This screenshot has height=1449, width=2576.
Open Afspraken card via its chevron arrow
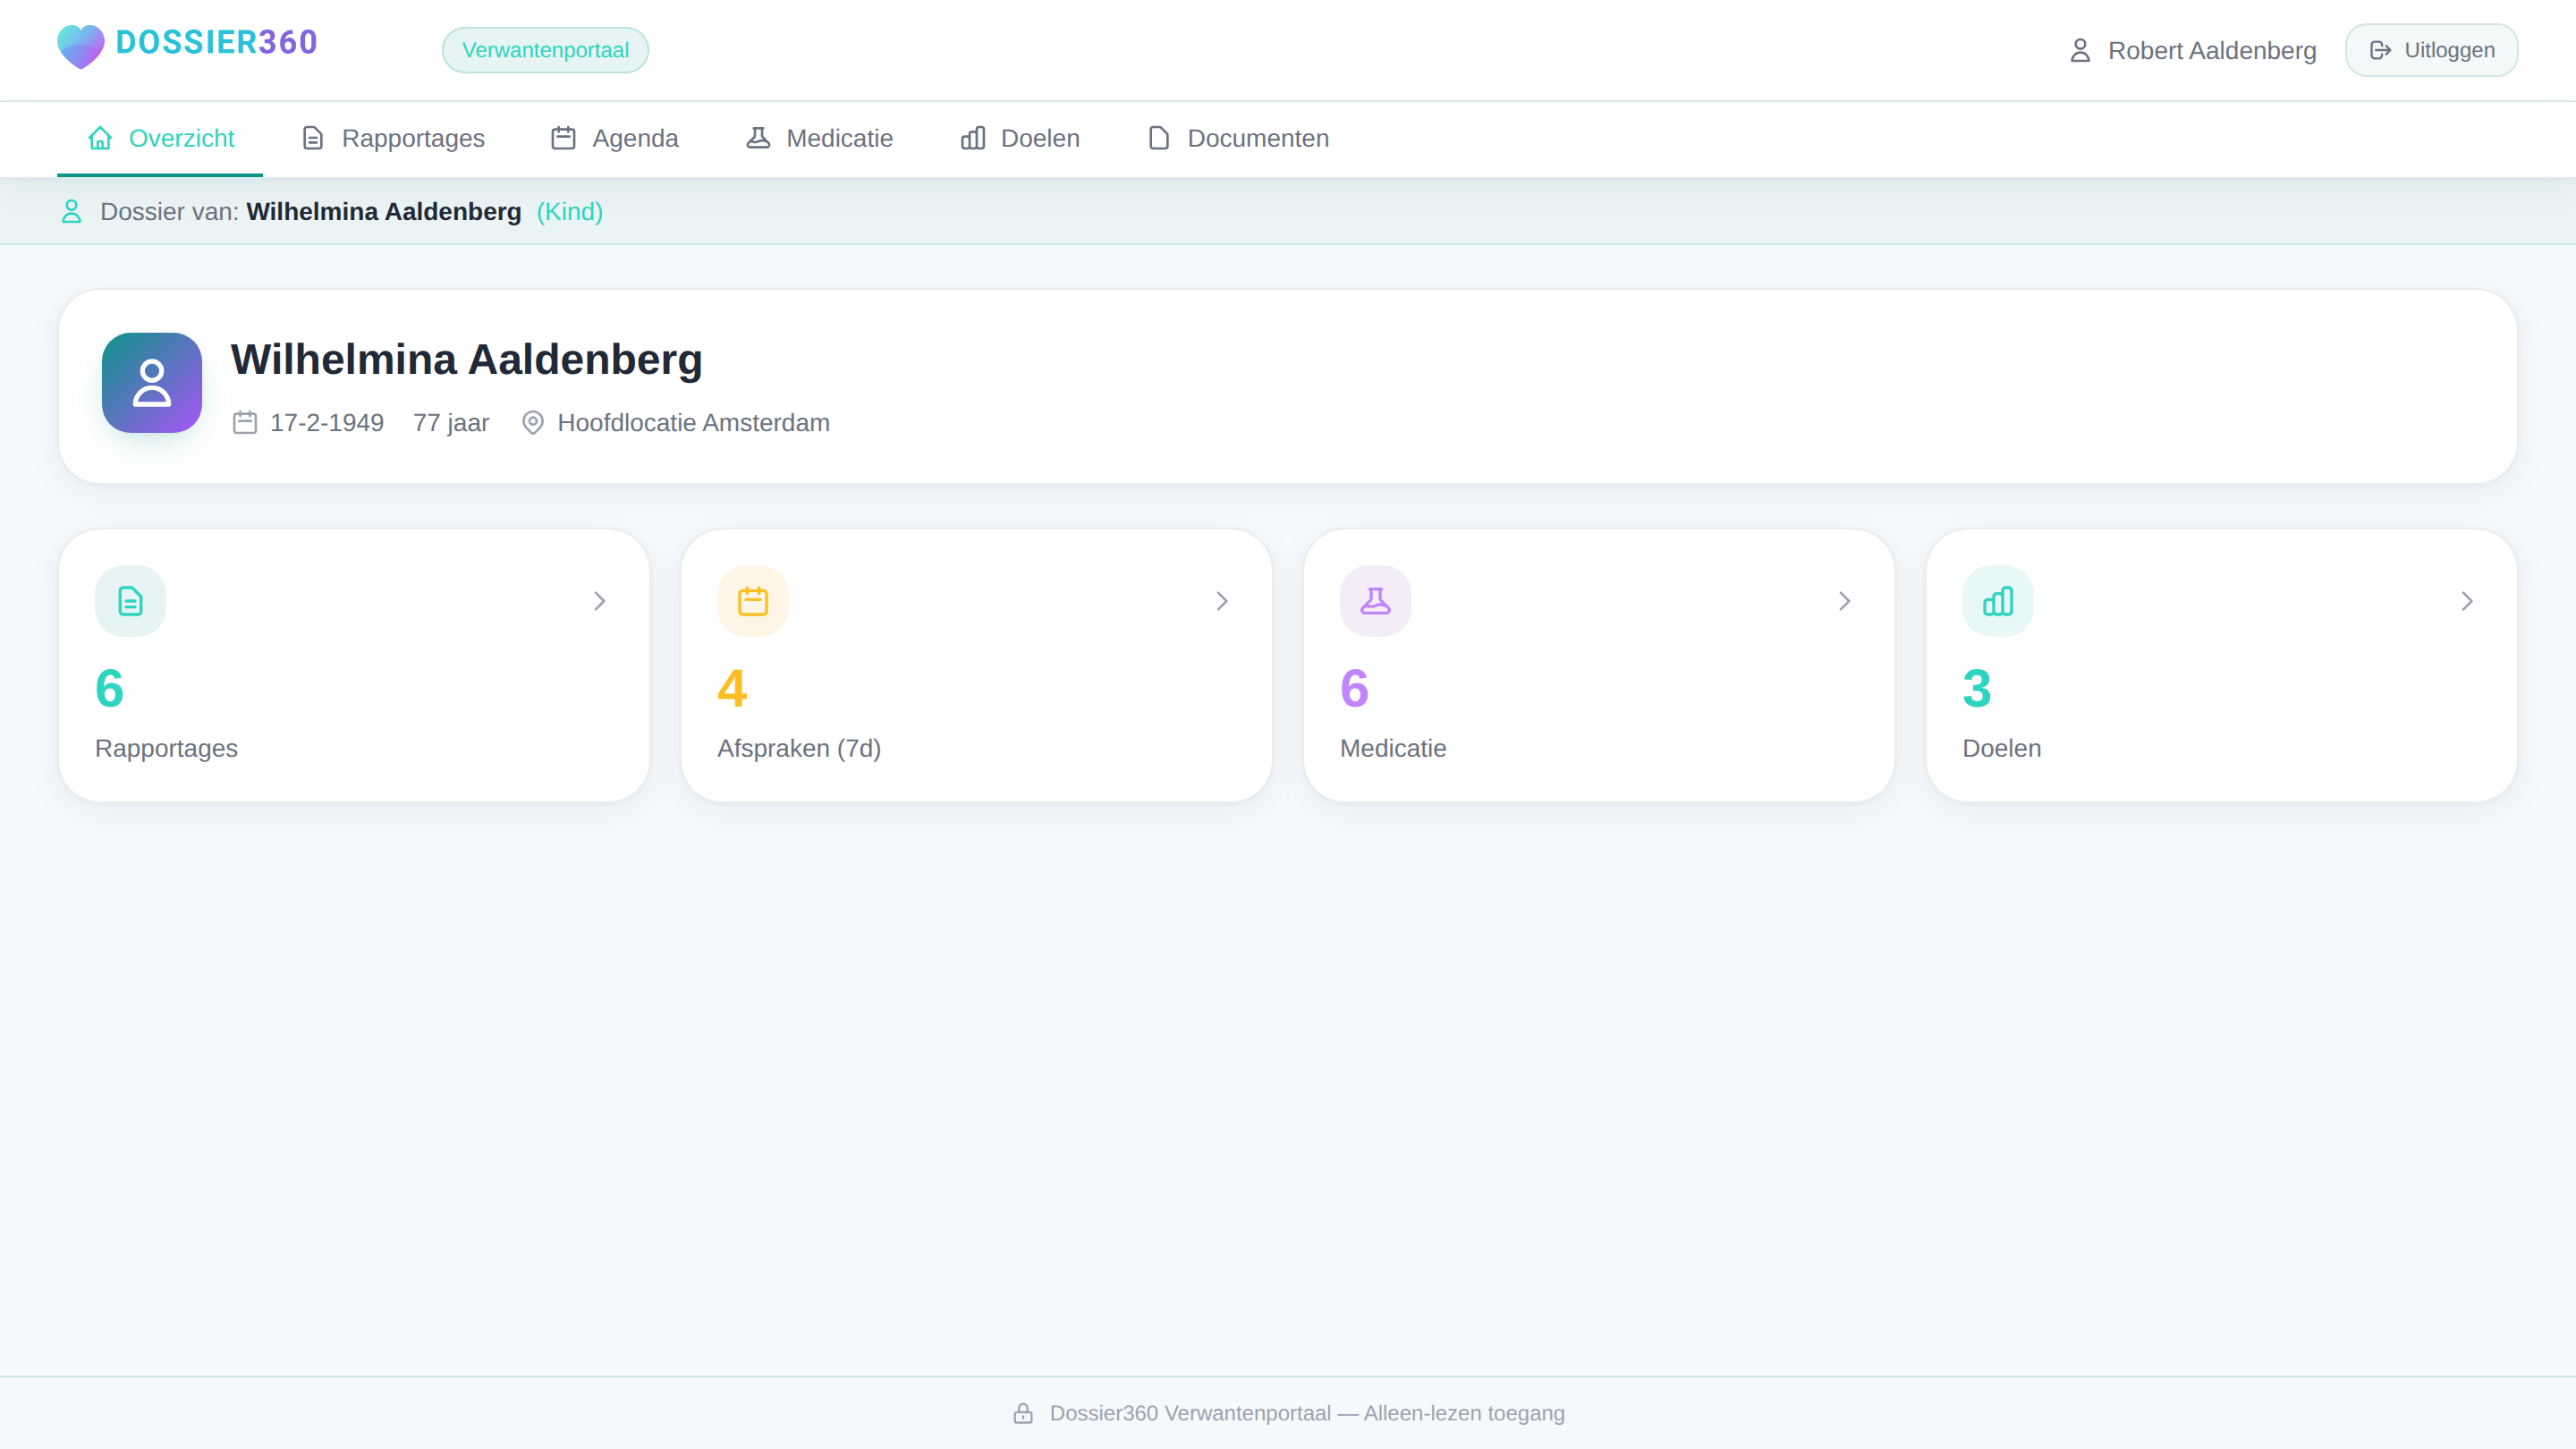pos(1221,601)
